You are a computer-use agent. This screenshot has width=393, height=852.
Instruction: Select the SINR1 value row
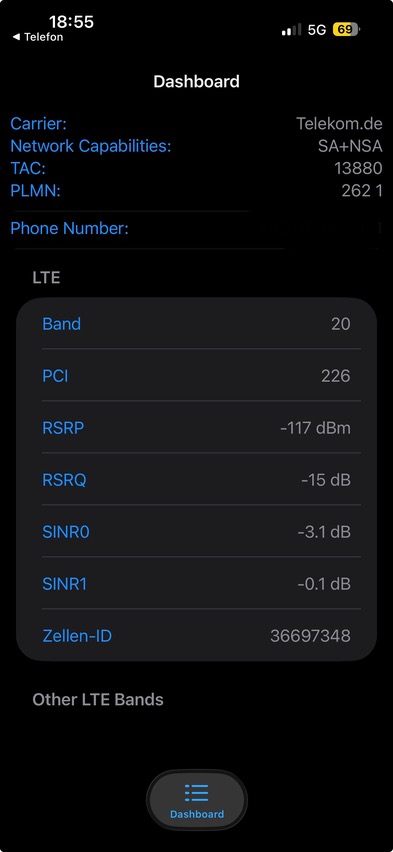point(196,584)
